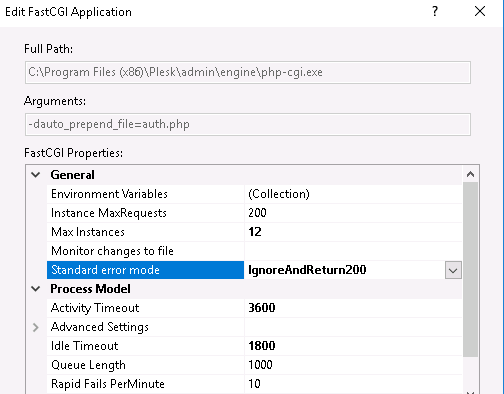Collapse the General section

click(x=36, y=175)
